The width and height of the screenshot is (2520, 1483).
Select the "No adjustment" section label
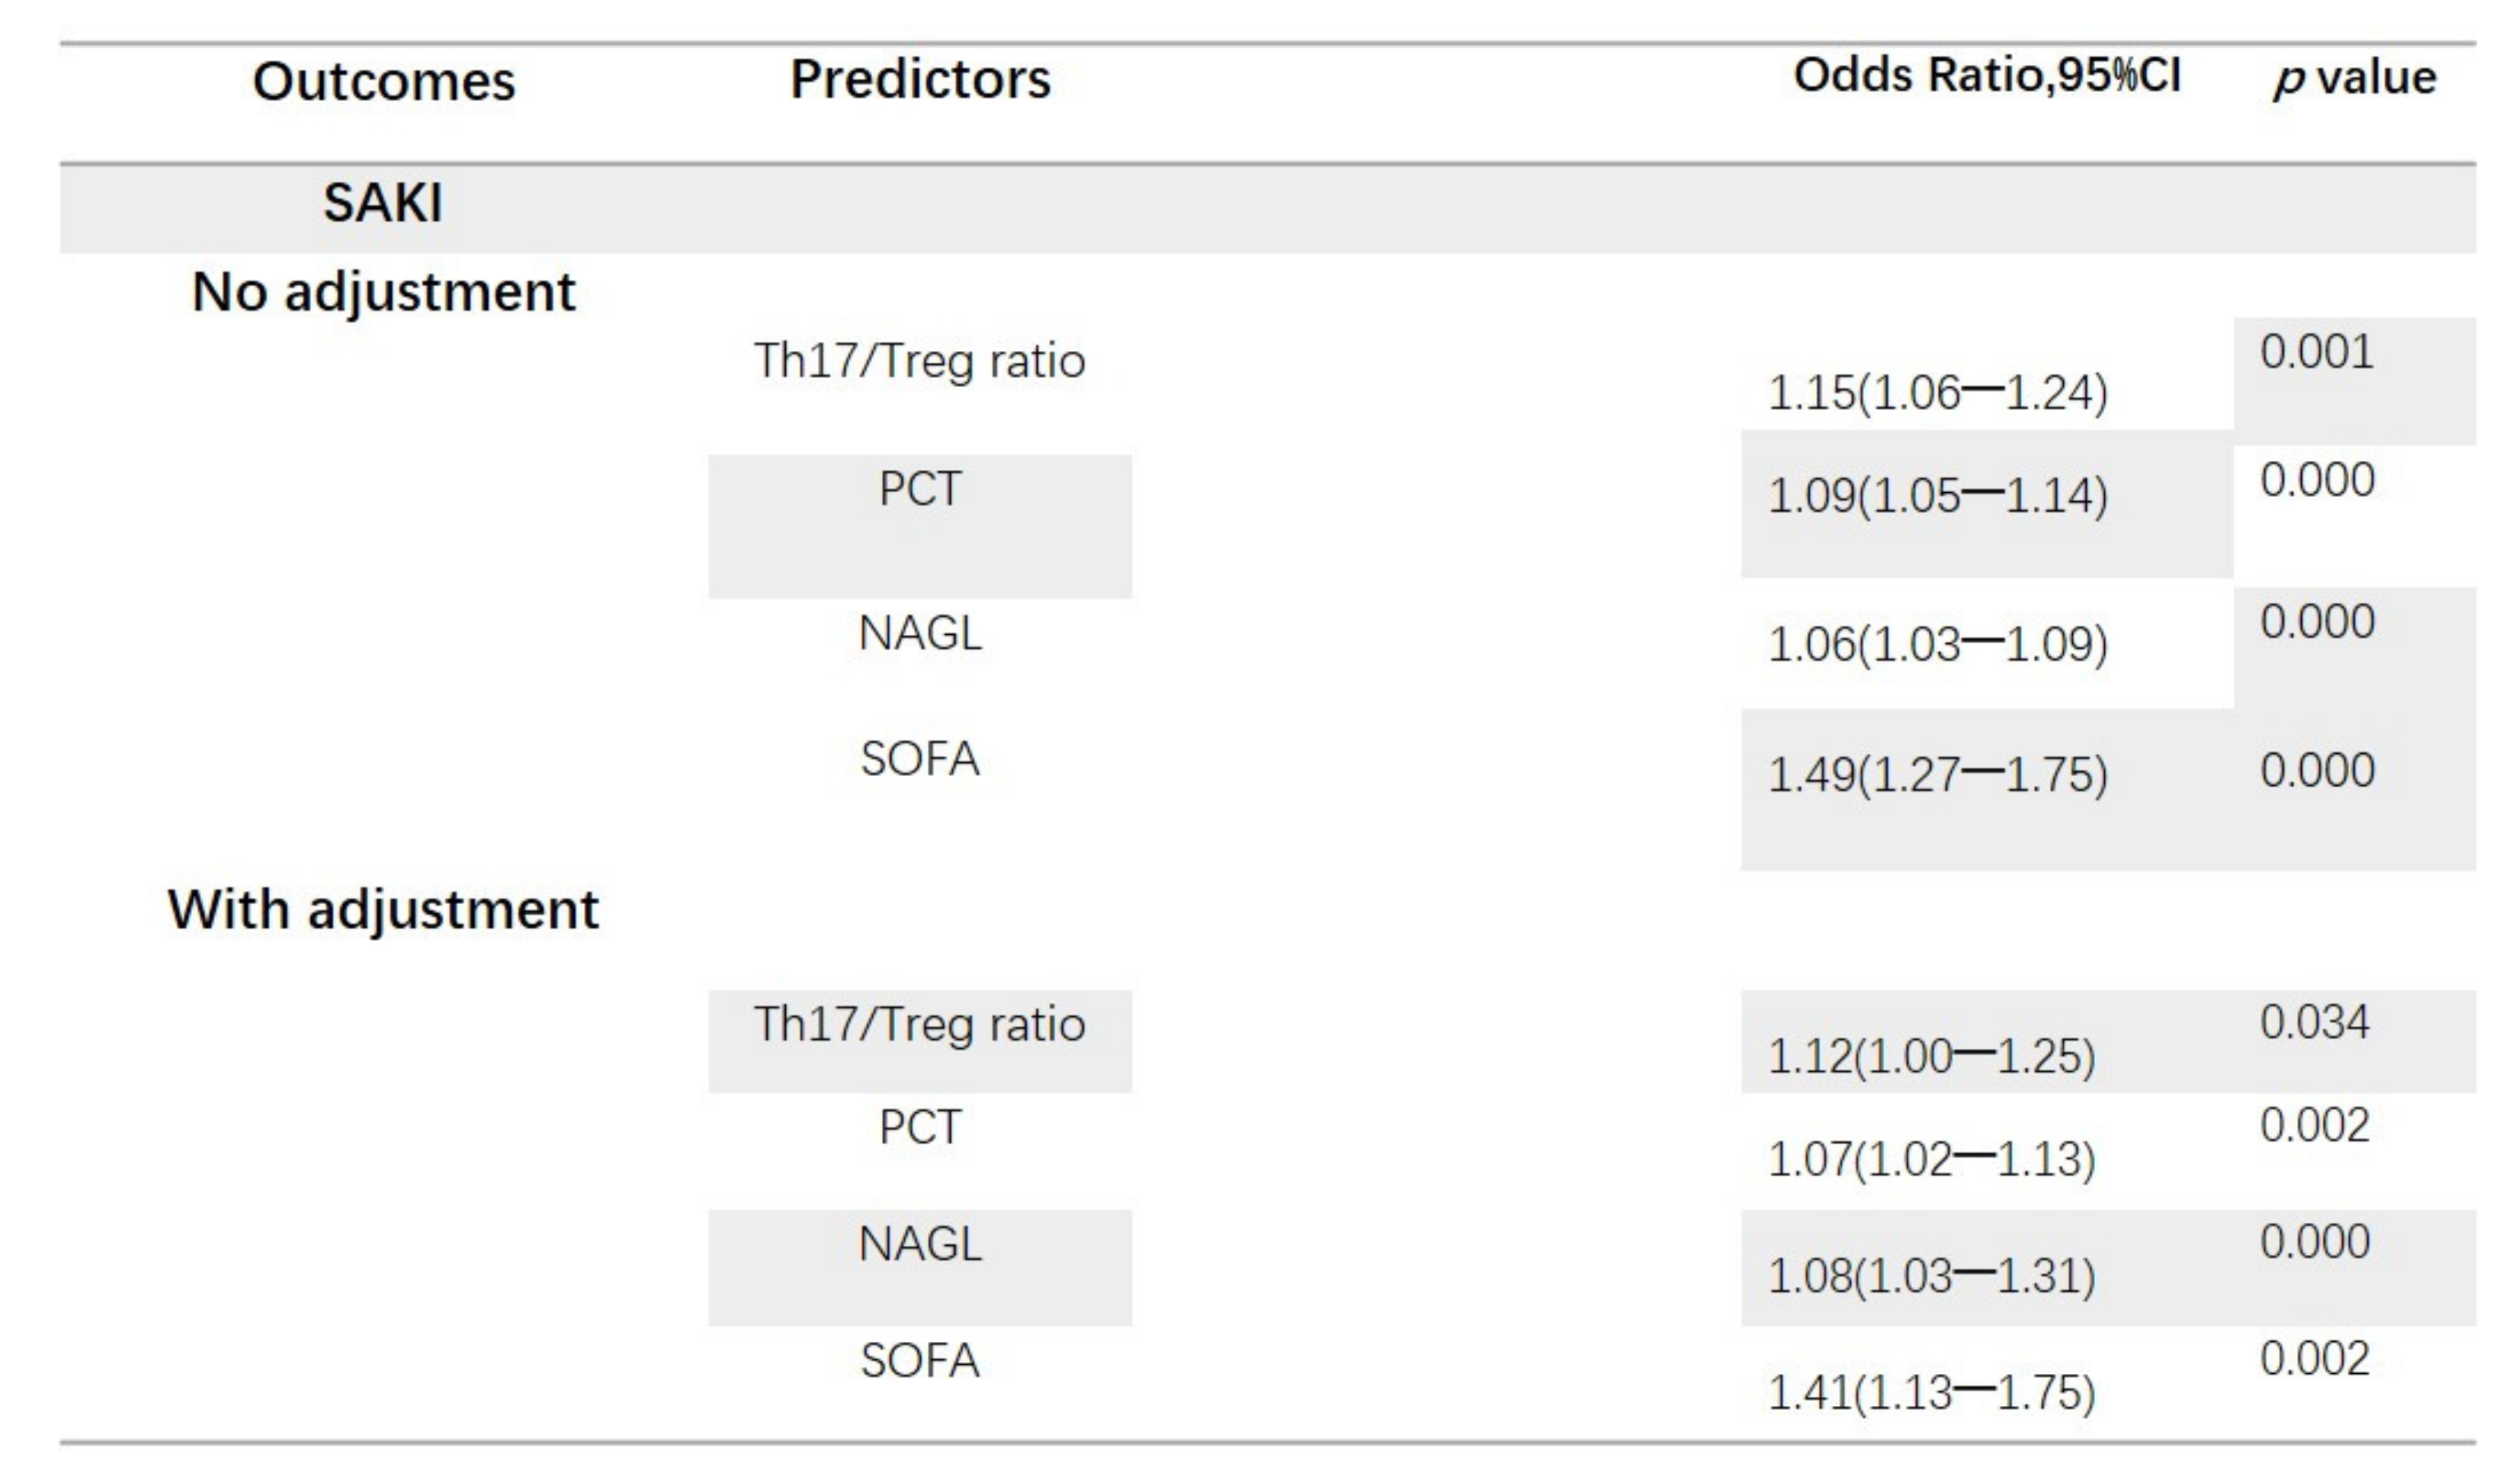[x=383, y=292]
